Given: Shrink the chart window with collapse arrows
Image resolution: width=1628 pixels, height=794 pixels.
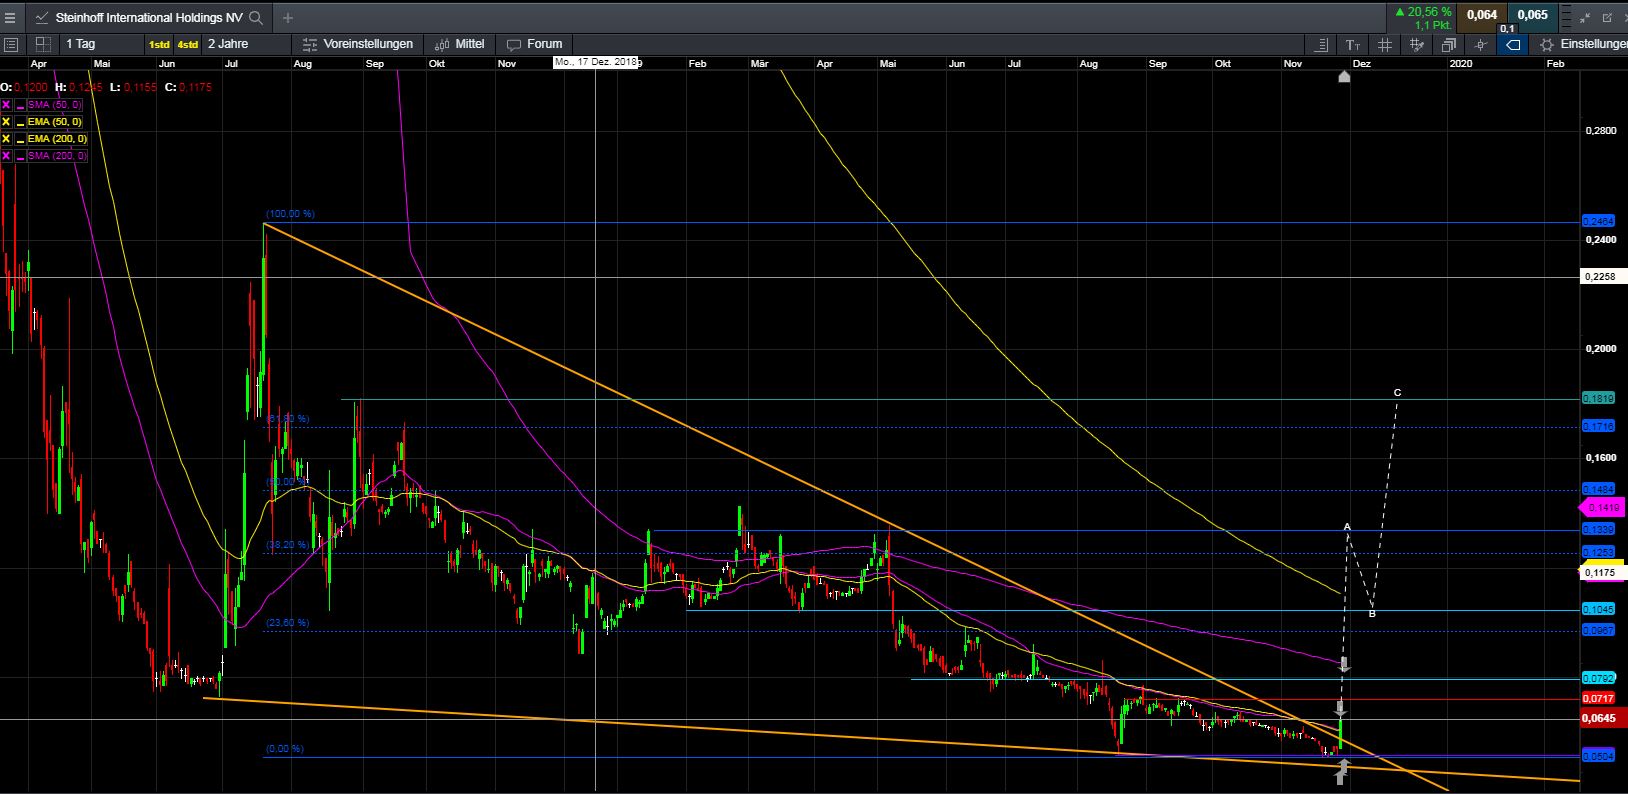Looking at the screenshot, I should (x=1586, y=17).
